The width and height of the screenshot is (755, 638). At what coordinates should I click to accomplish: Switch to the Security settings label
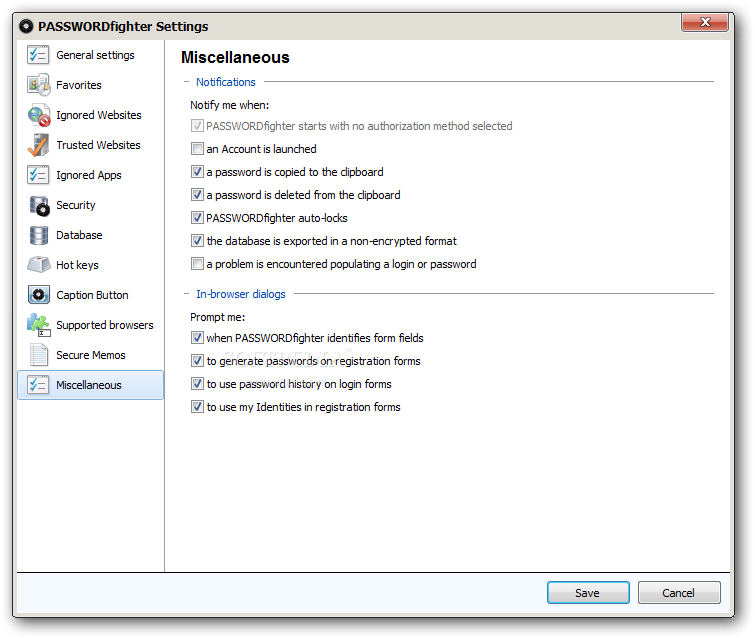point(76,205)
